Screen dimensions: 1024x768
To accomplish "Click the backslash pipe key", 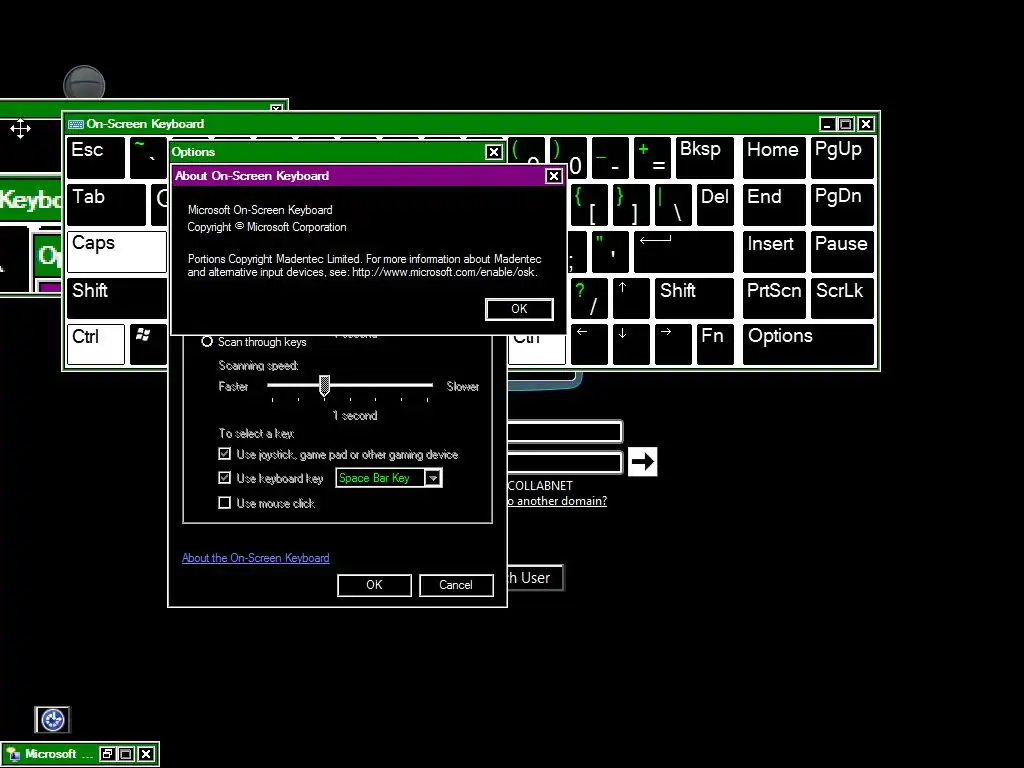I will click(x=673, y=204).
